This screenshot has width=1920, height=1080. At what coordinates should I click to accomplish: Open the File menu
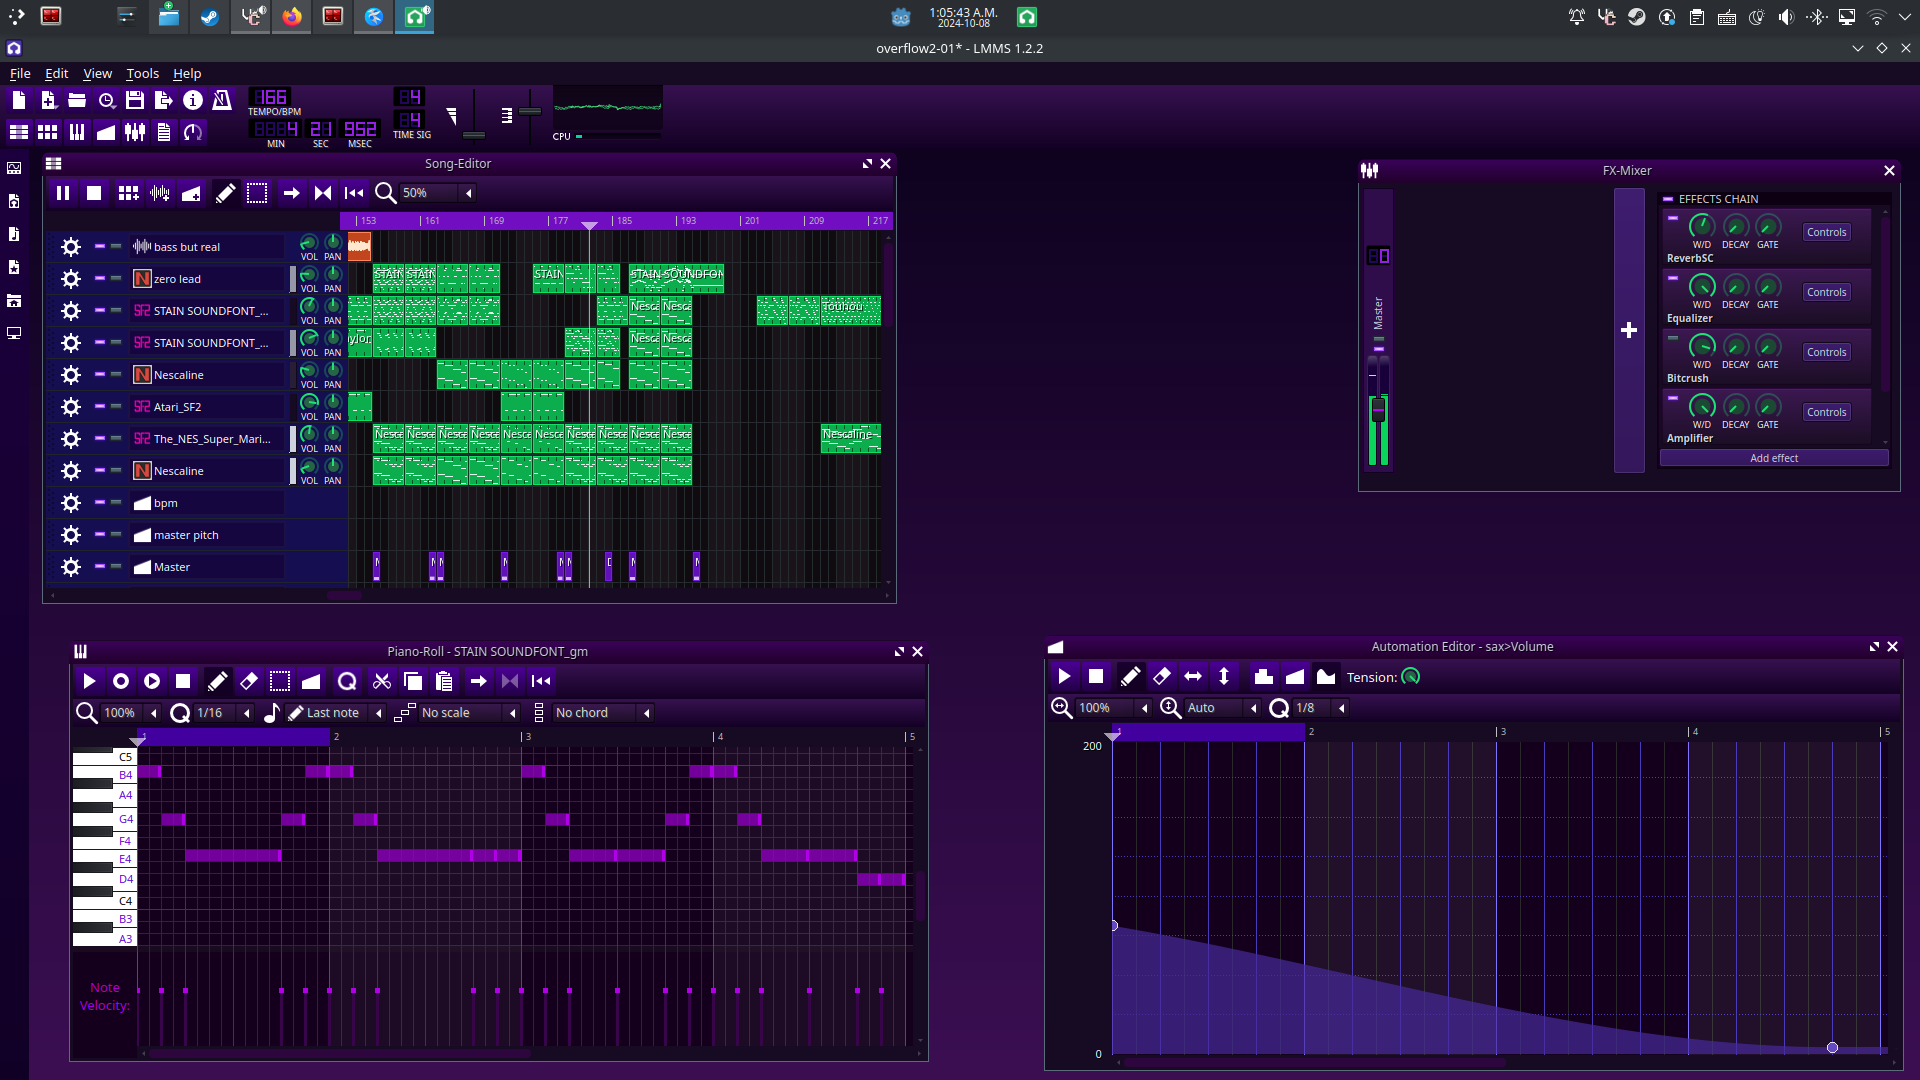pos(20,73)
